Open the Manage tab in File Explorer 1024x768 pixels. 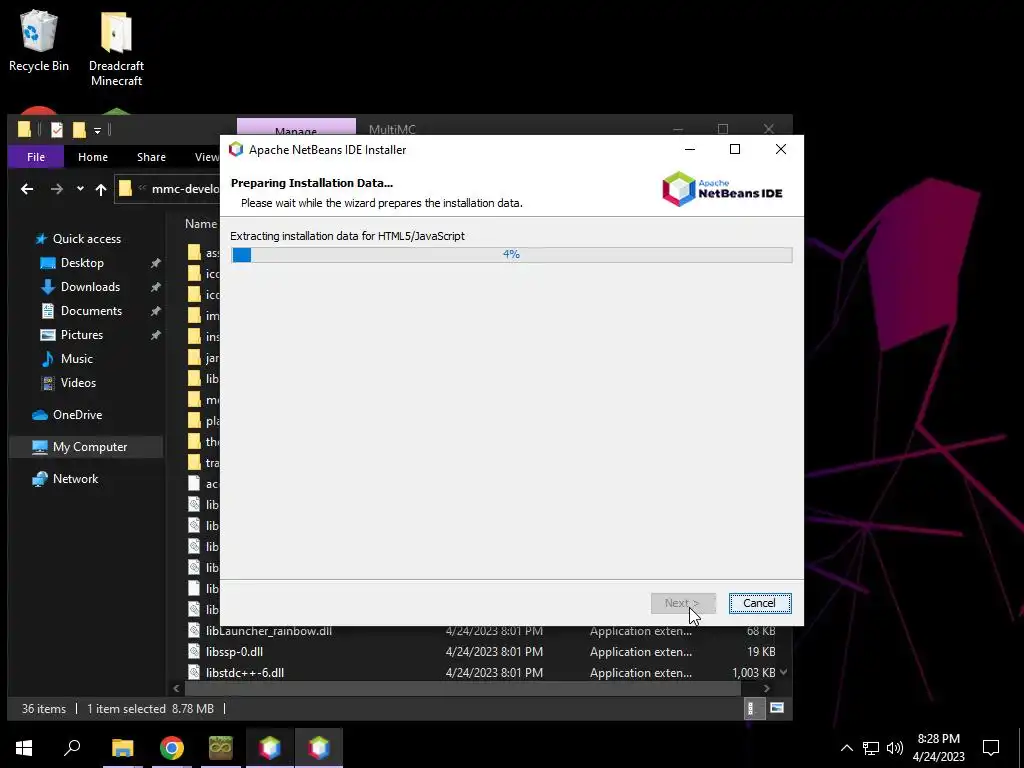[x=296, y=127]
